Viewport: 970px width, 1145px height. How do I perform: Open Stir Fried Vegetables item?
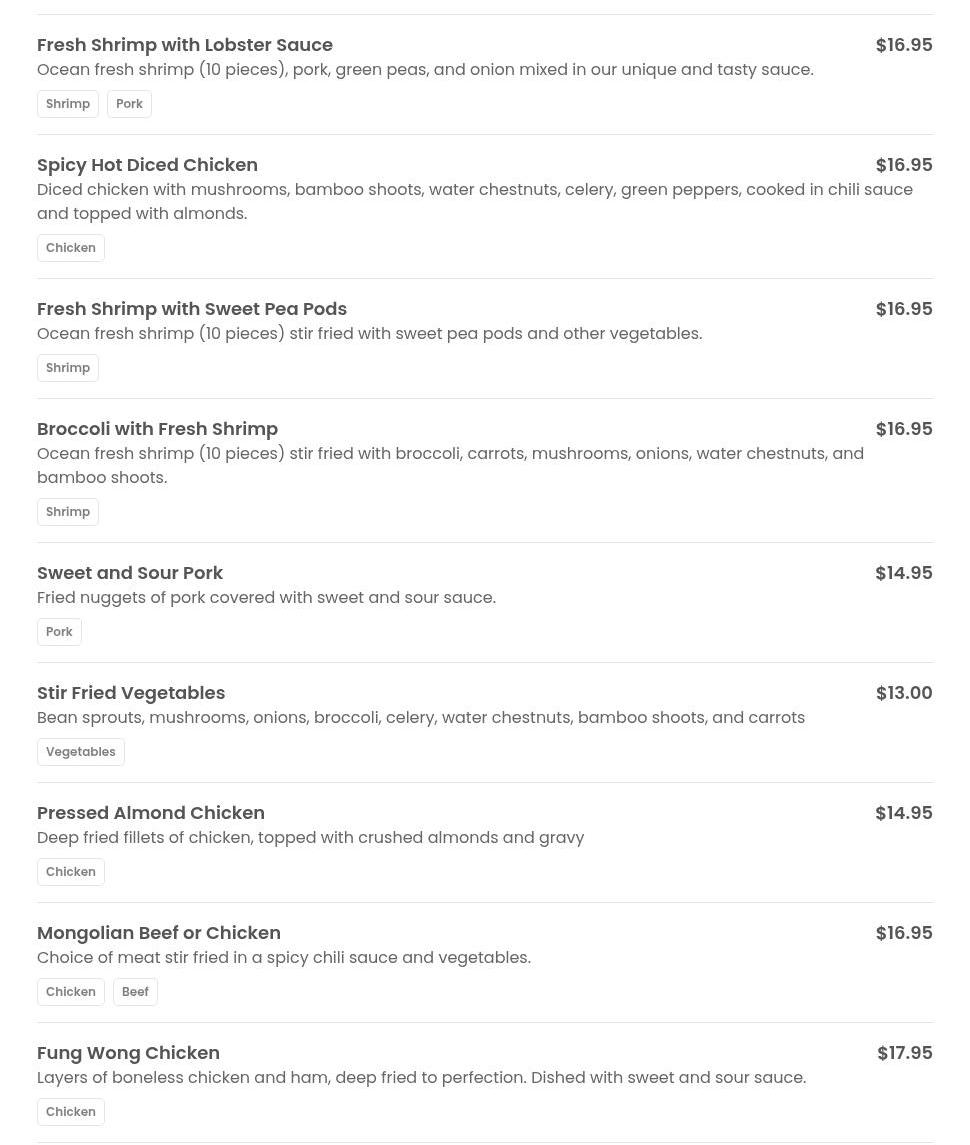click(x=131, y=693)
